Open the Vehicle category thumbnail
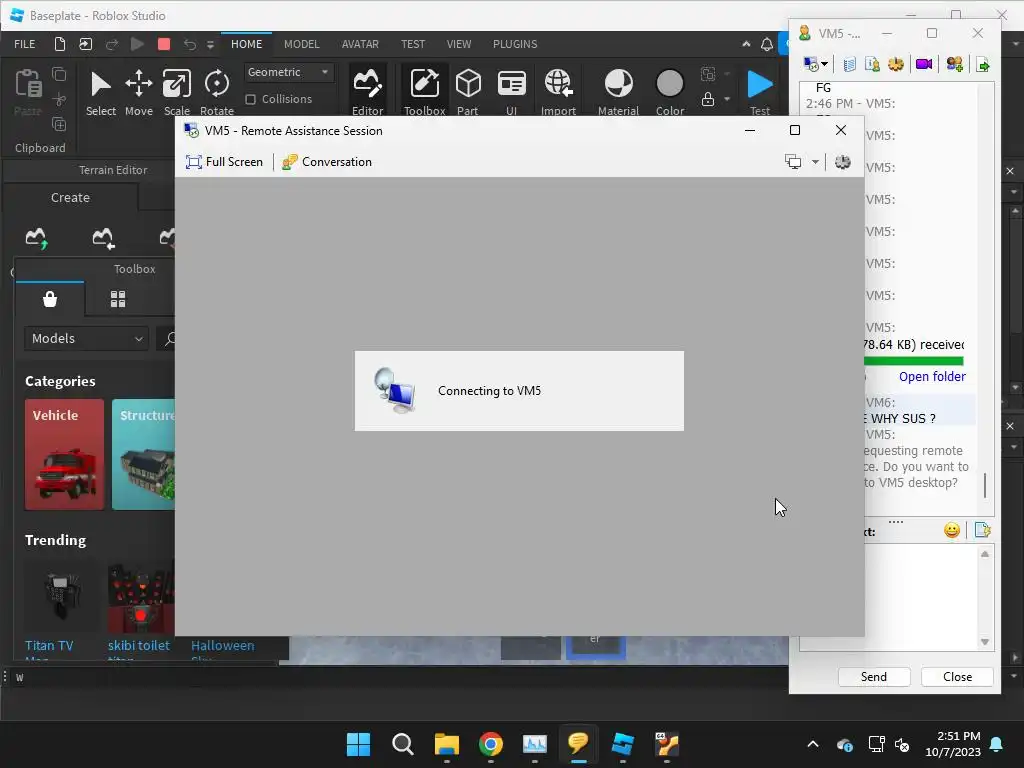 64,455
